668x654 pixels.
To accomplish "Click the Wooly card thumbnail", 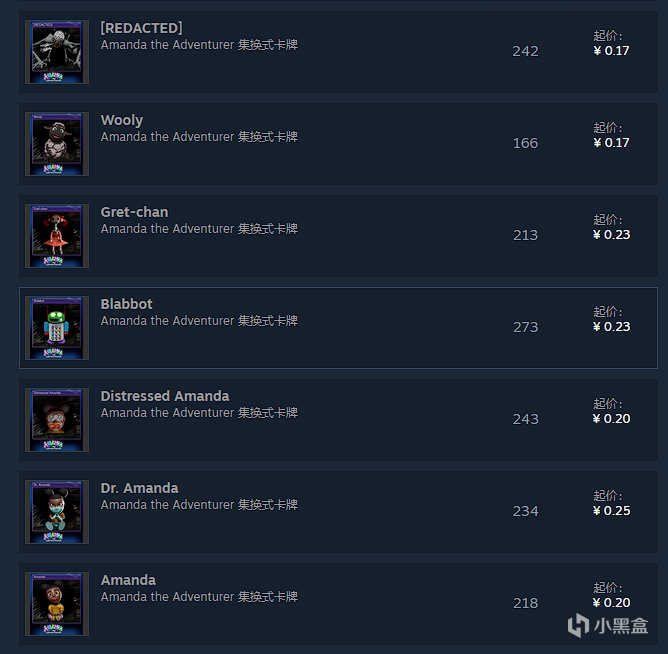I will 57,144.
